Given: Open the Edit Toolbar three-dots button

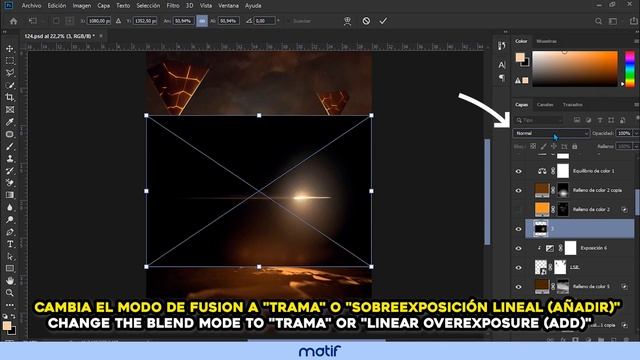Looking at the screenshot, I should coord(10,305).
